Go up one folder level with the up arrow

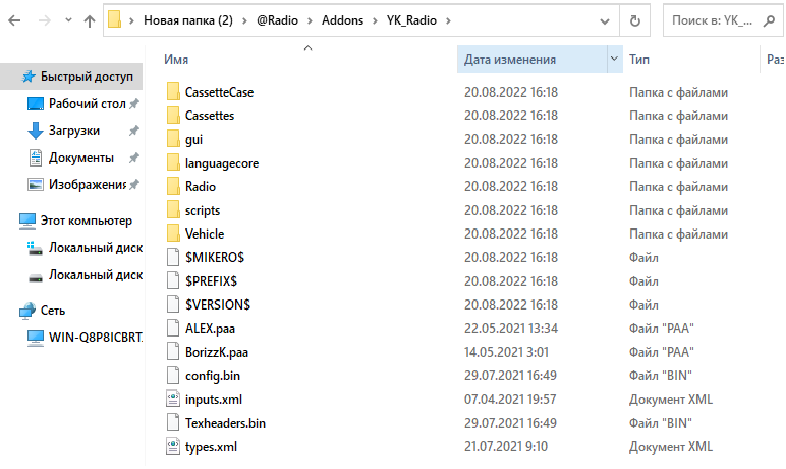click(90, 21)
